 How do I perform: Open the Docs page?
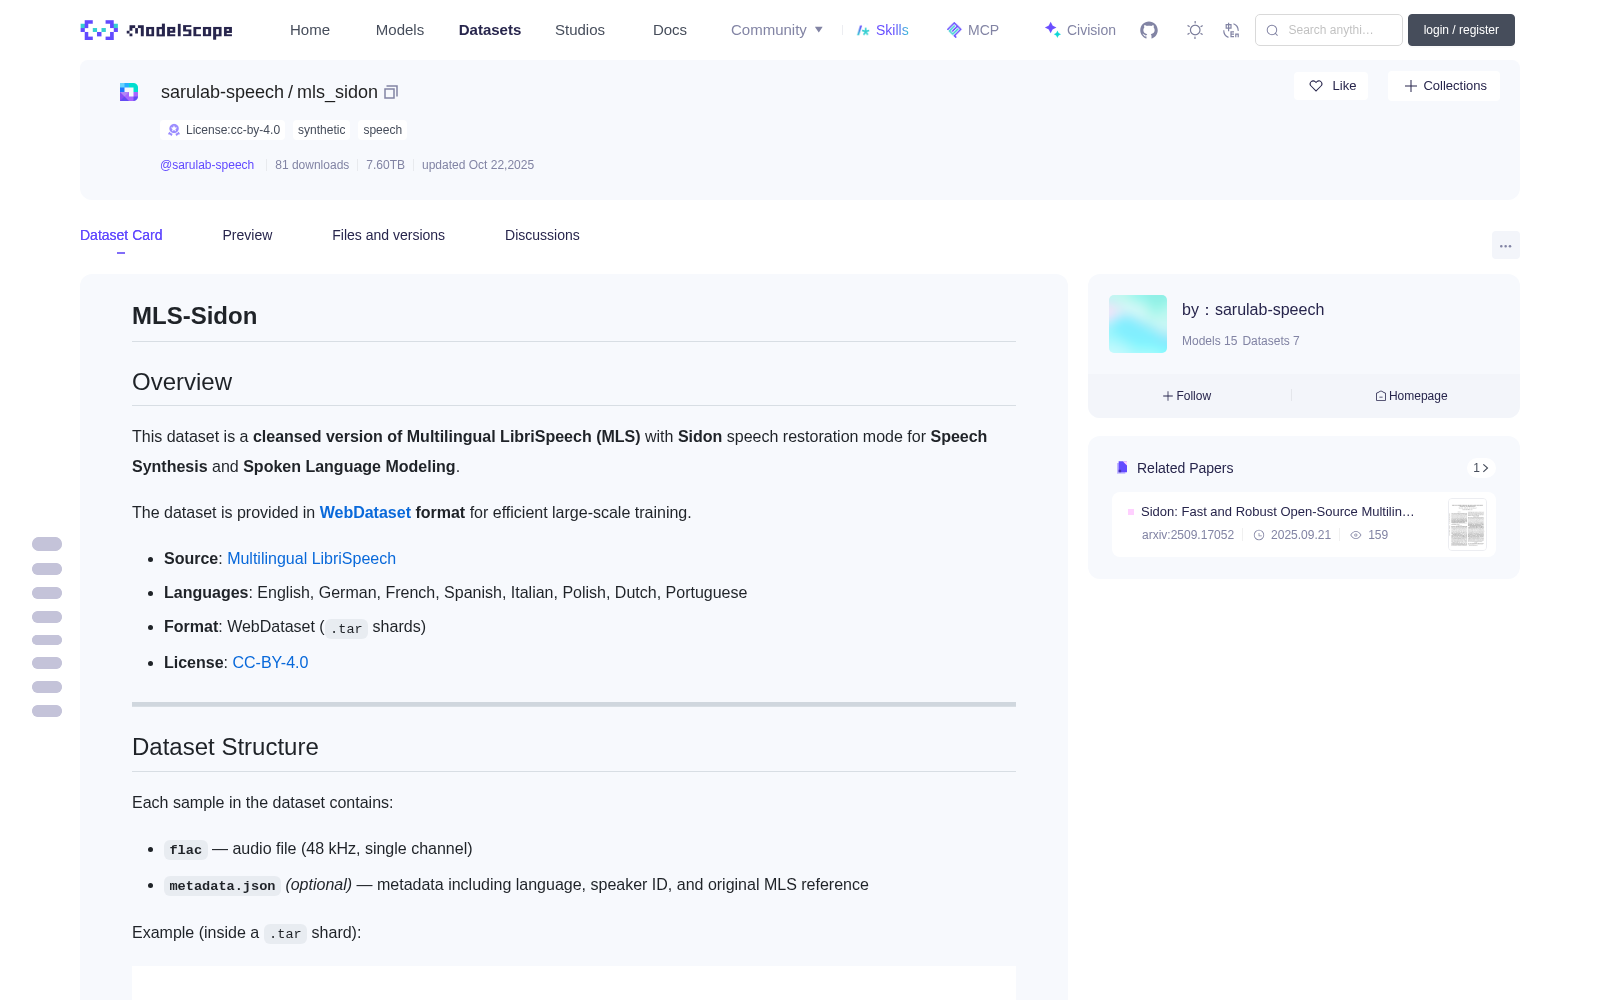[670, 30]
